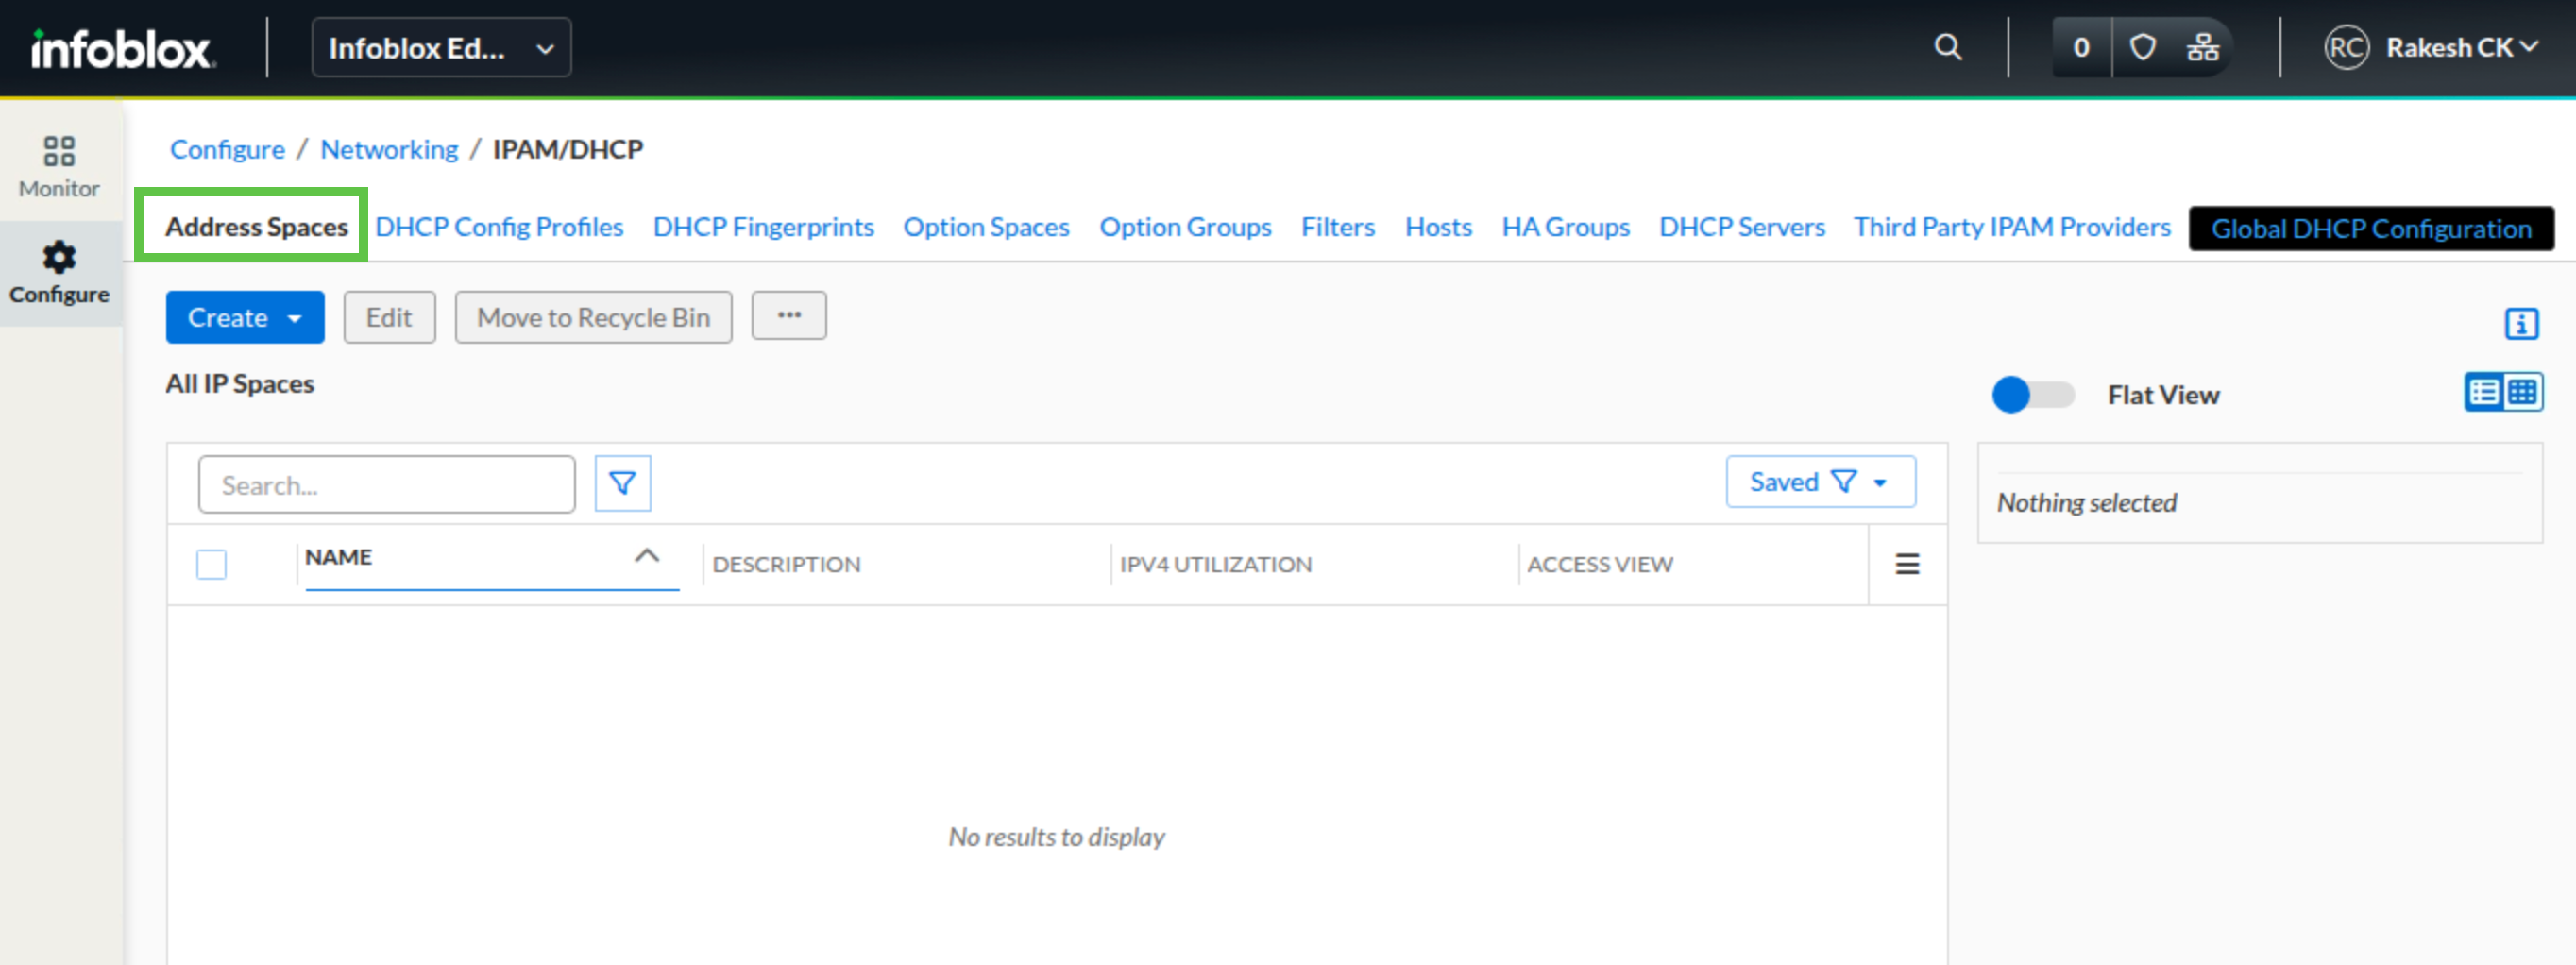Open the filter funnel icon beside search
Image resolution: width=2576 pixels, height=965 pixels.
coord(622,484)
